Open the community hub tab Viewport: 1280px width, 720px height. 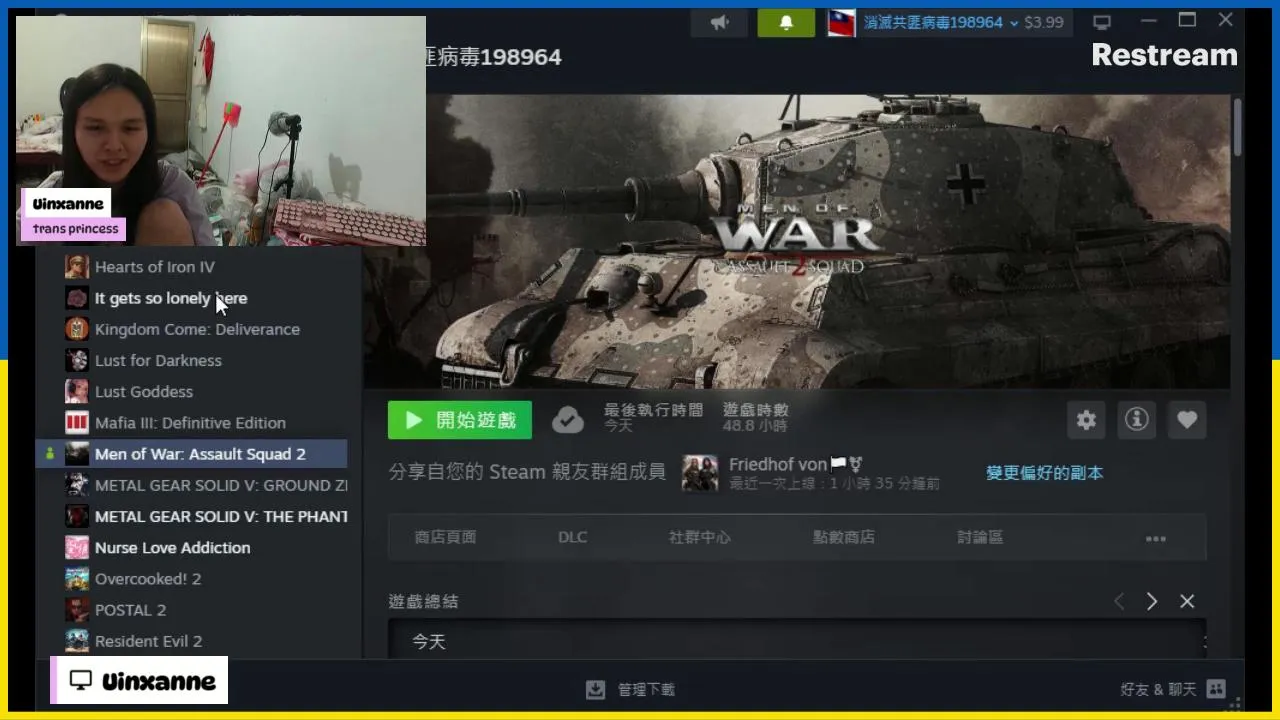pos(700,537)
